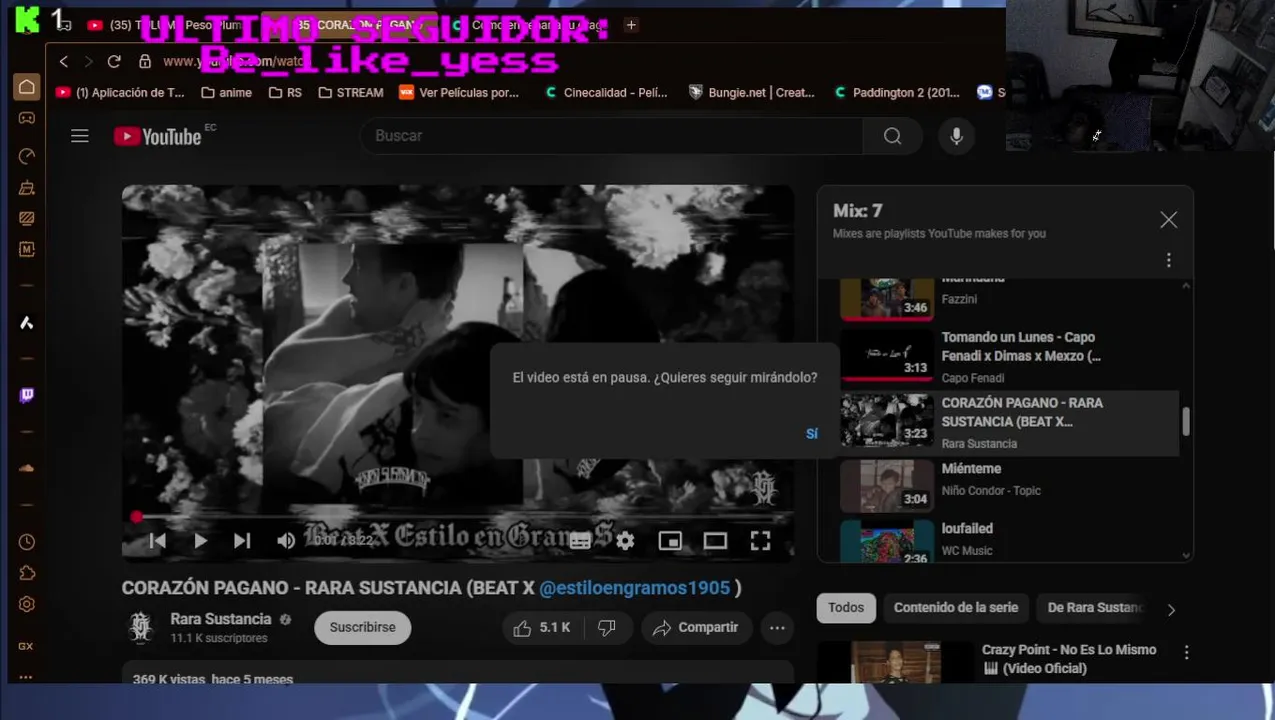Open the 'STREAM' bookmarks folder
This screenshot has height=720, width=1275.
click(351, 93)
